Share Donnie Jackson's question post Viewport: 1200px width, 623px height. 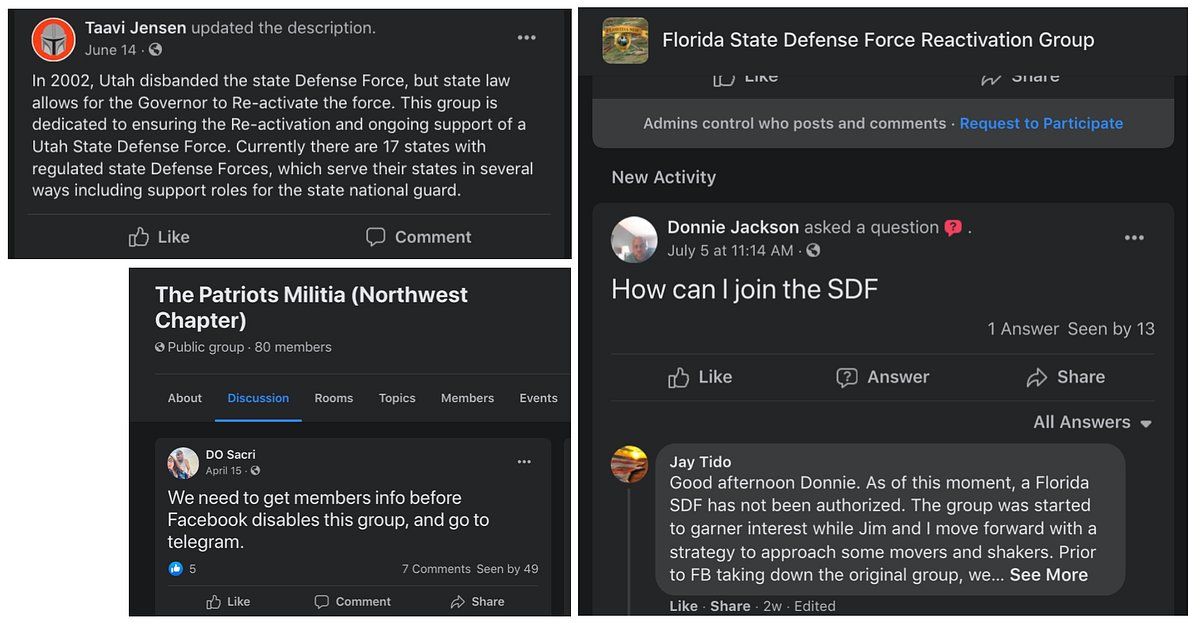pos(1066,377)
